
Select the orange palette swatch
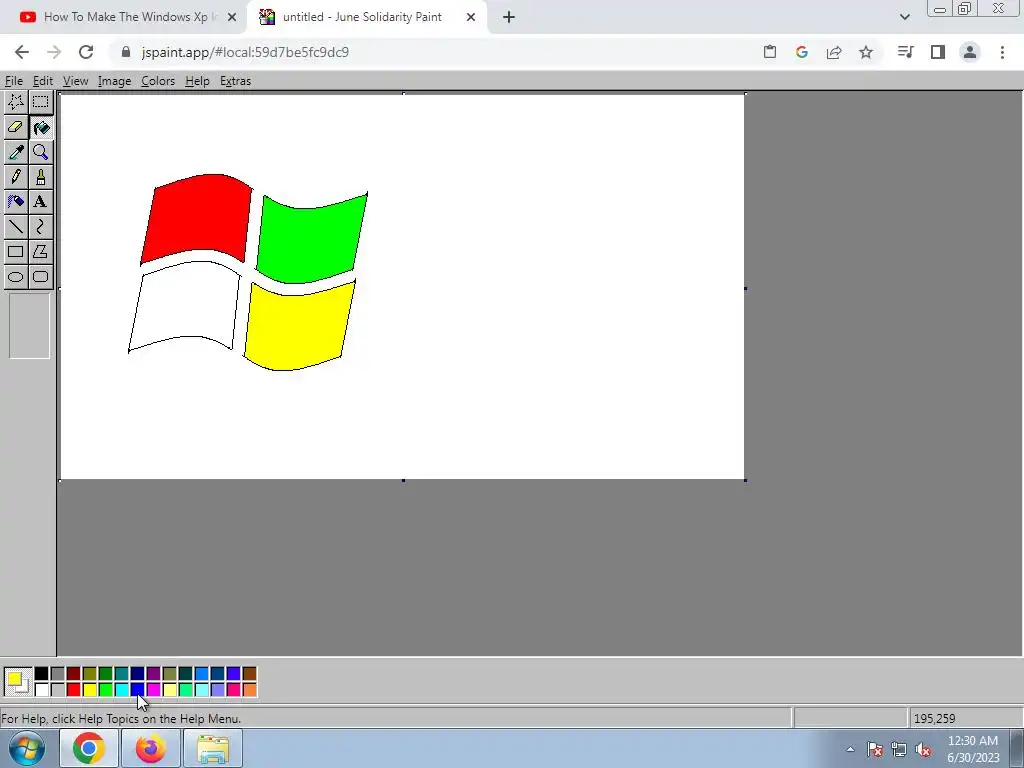tap(249, 690)
